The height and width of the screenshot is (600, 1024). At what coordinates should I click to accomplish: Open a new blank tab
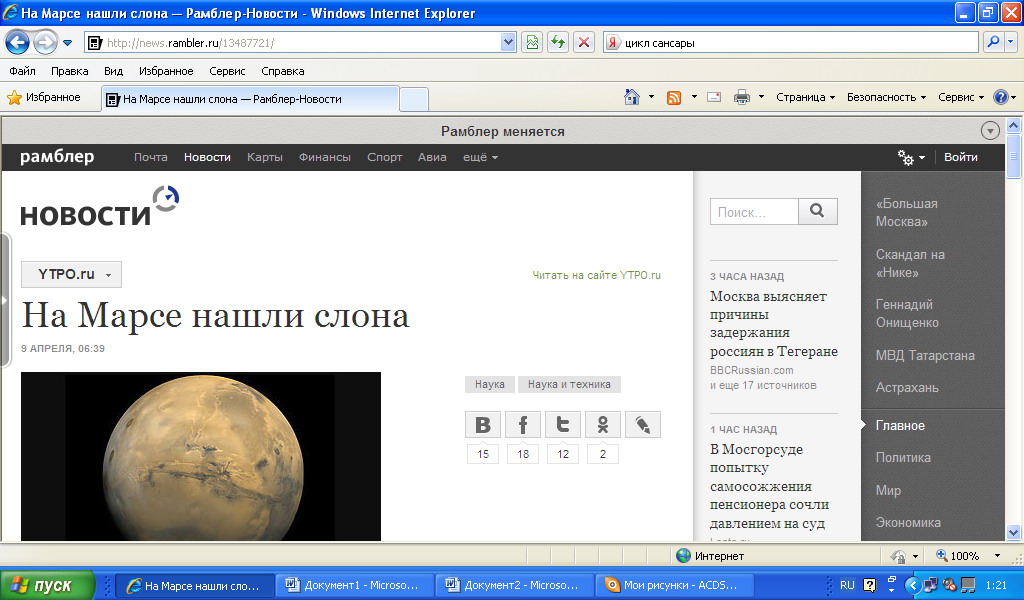coord(413,99)
